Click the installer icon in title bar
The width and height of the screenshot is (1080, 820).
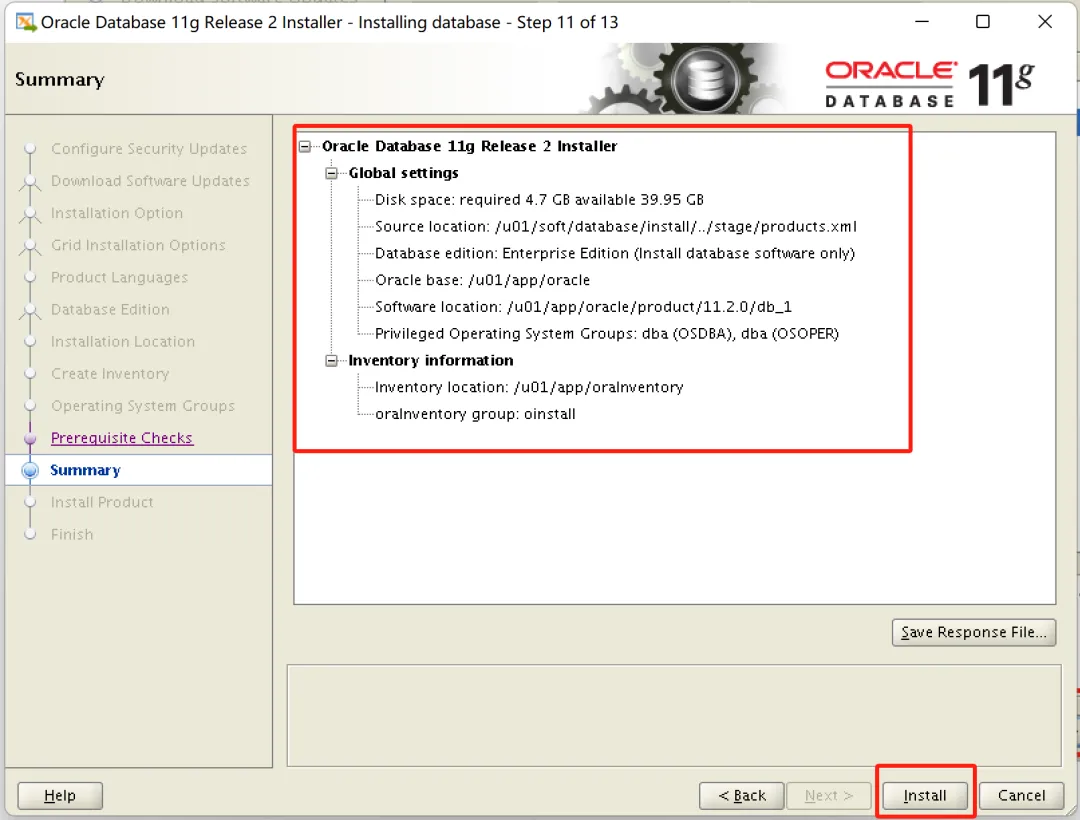click(x=26, y=22)
